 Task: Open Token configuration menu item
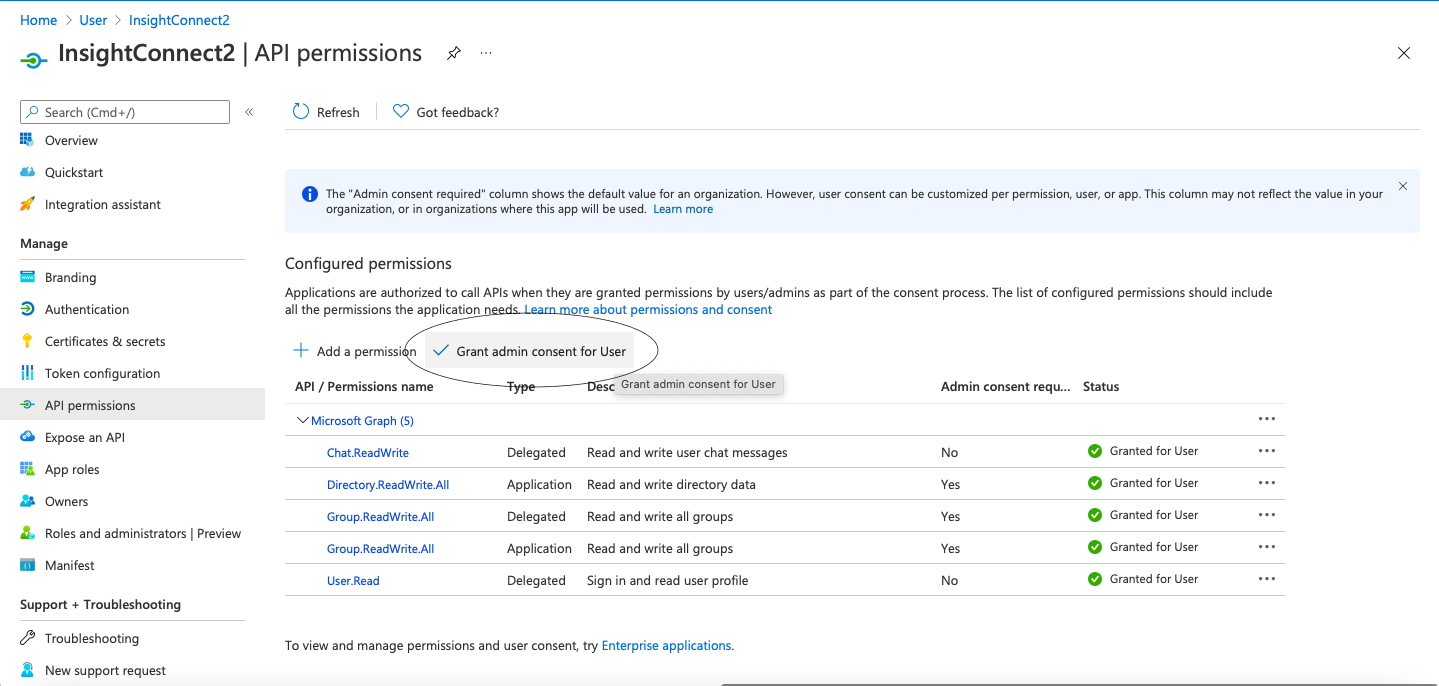tap(102, 373)
